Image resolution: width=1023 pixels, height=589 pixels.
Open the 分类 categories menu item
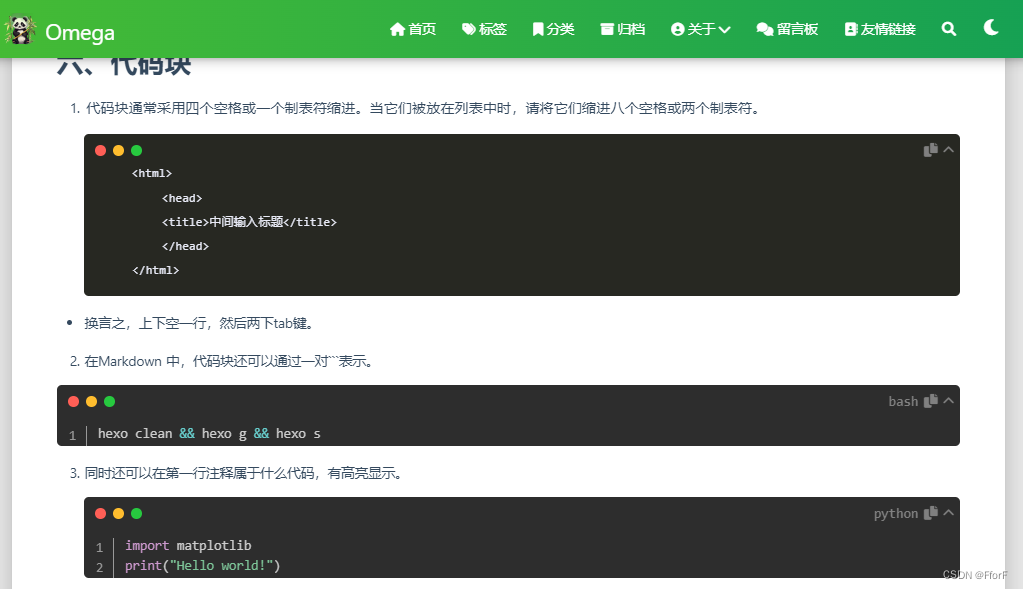(553, 29)
